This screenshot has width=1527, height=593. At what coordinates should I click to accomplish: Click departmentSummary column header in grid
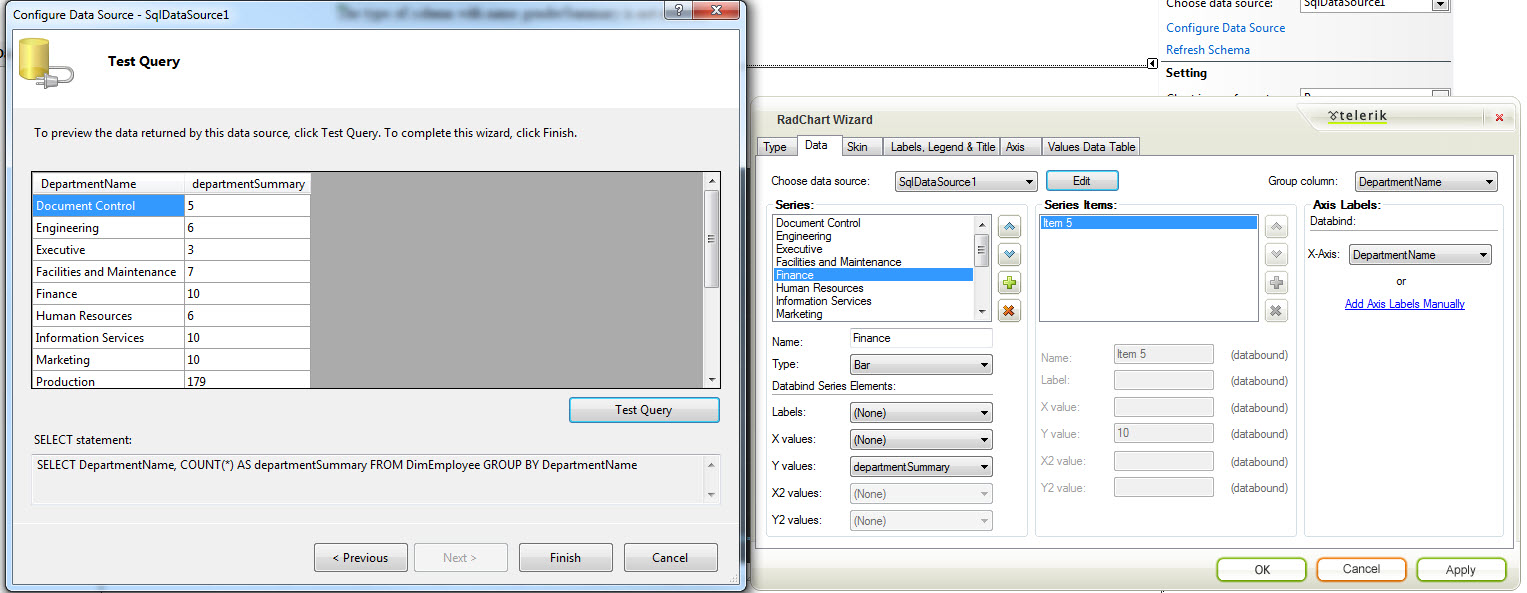[x=247, y=184]
